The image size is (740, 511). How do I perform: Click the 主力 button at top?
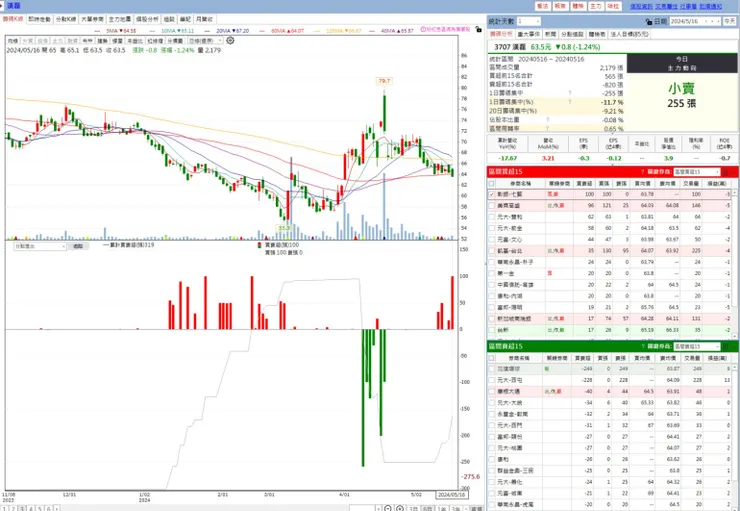596,6
